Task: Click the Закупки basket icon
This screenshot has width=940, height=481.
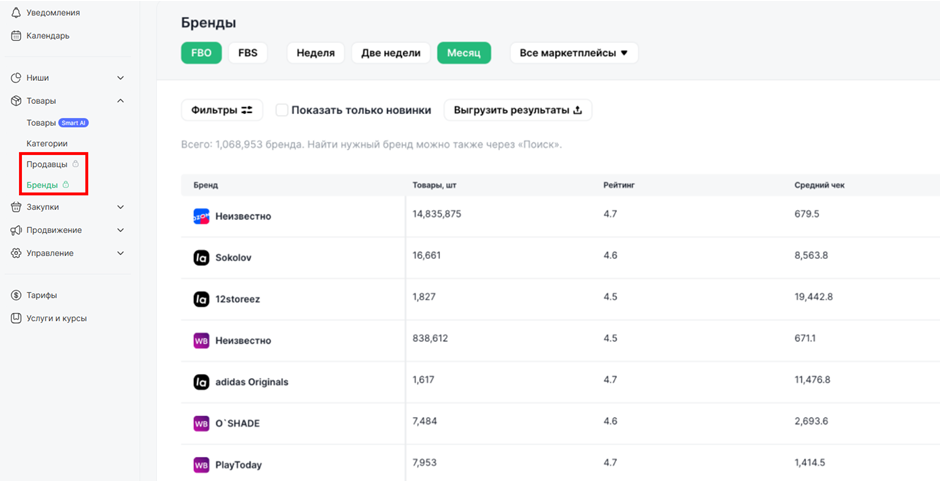Action: coord(16,207)
